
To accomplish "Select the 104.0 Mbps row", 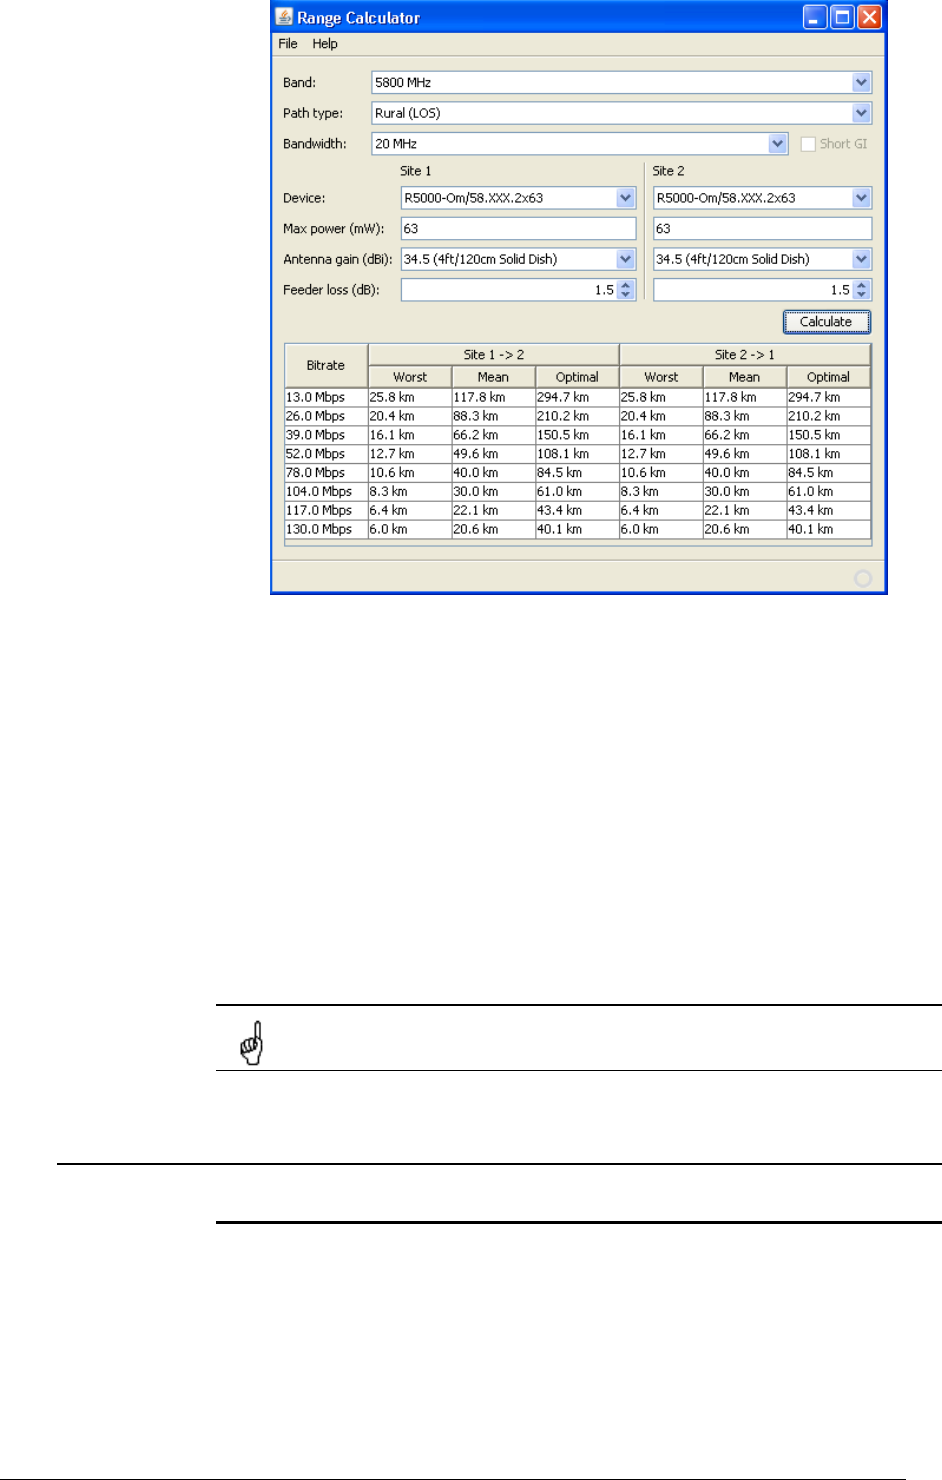I will click(578, 492).
